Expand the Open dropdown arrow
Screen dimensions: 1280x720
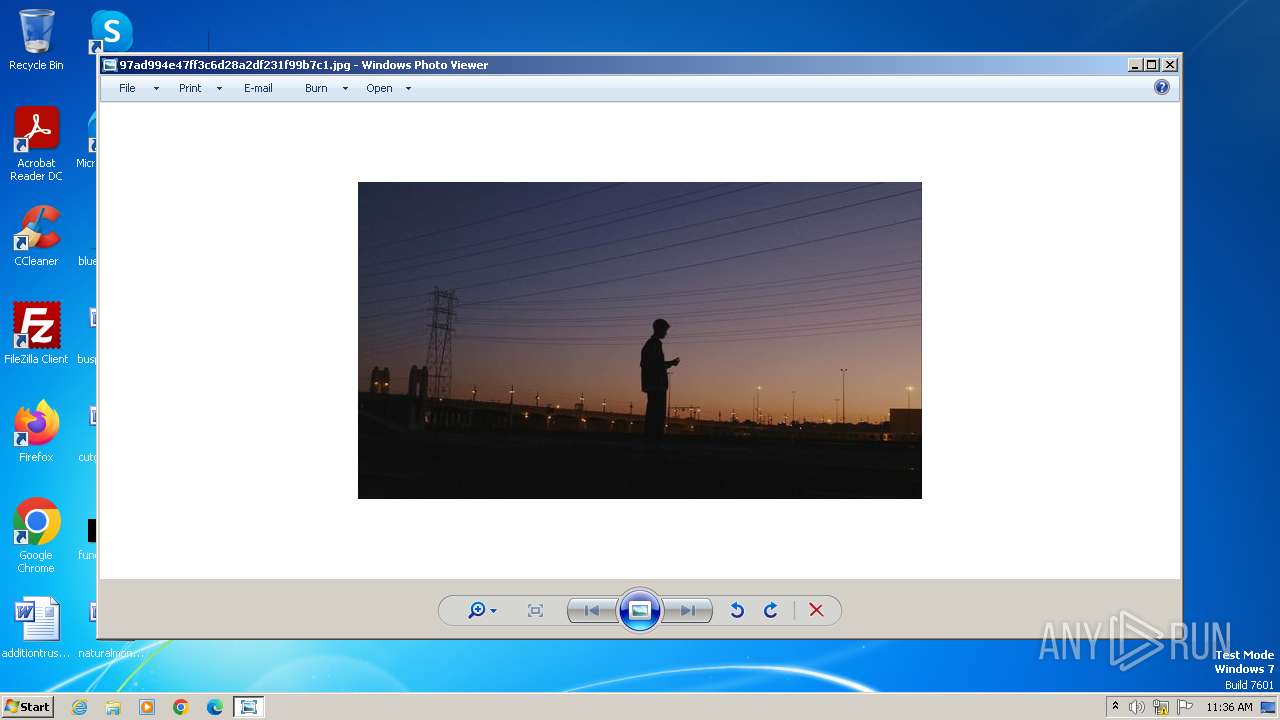[408, 89]
